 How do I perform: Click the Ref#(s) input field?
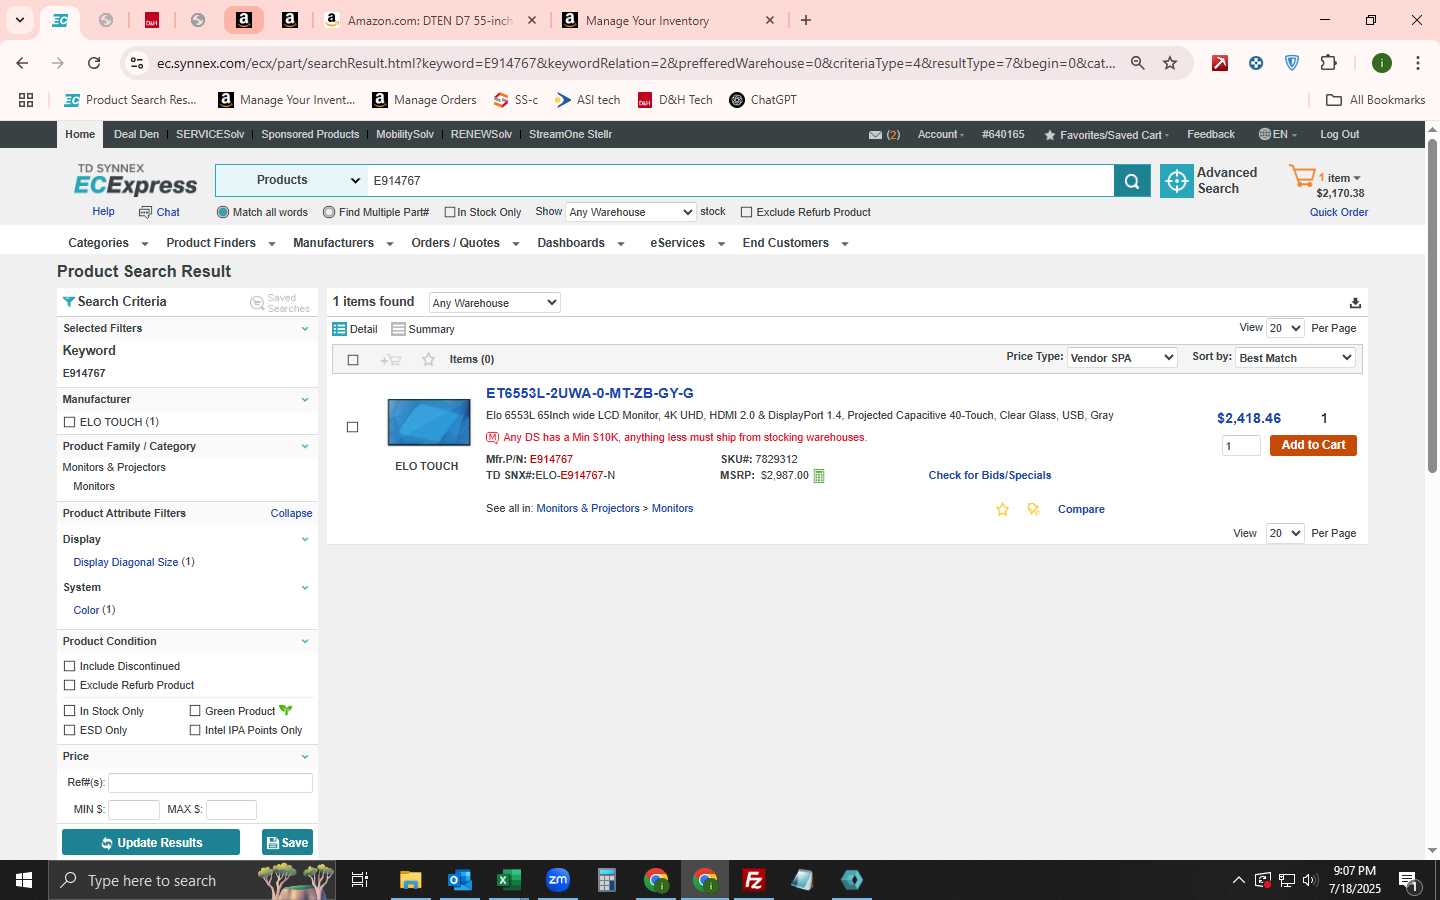click(x=210, y=783)
